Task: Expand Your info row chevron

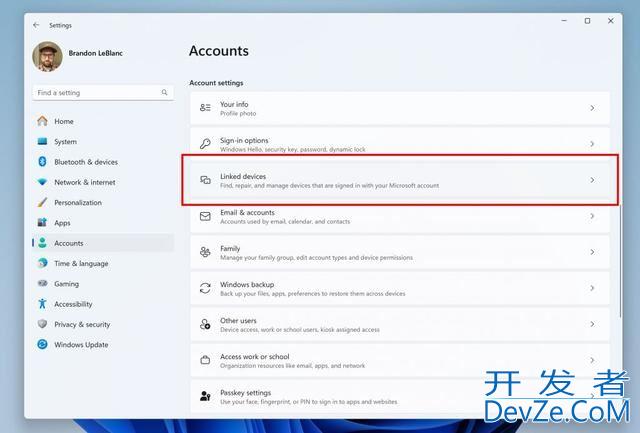Action: click(x=592, y=108)
